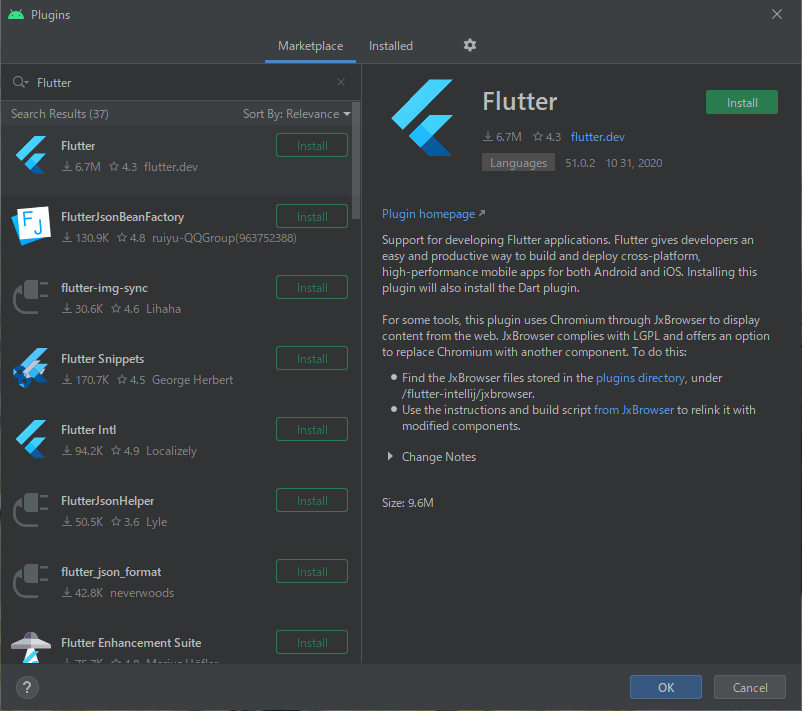The image size is (802, 711).
Task: Install the Flutter Enhancement Suite plugin
Action: click(x=312, y=642)
